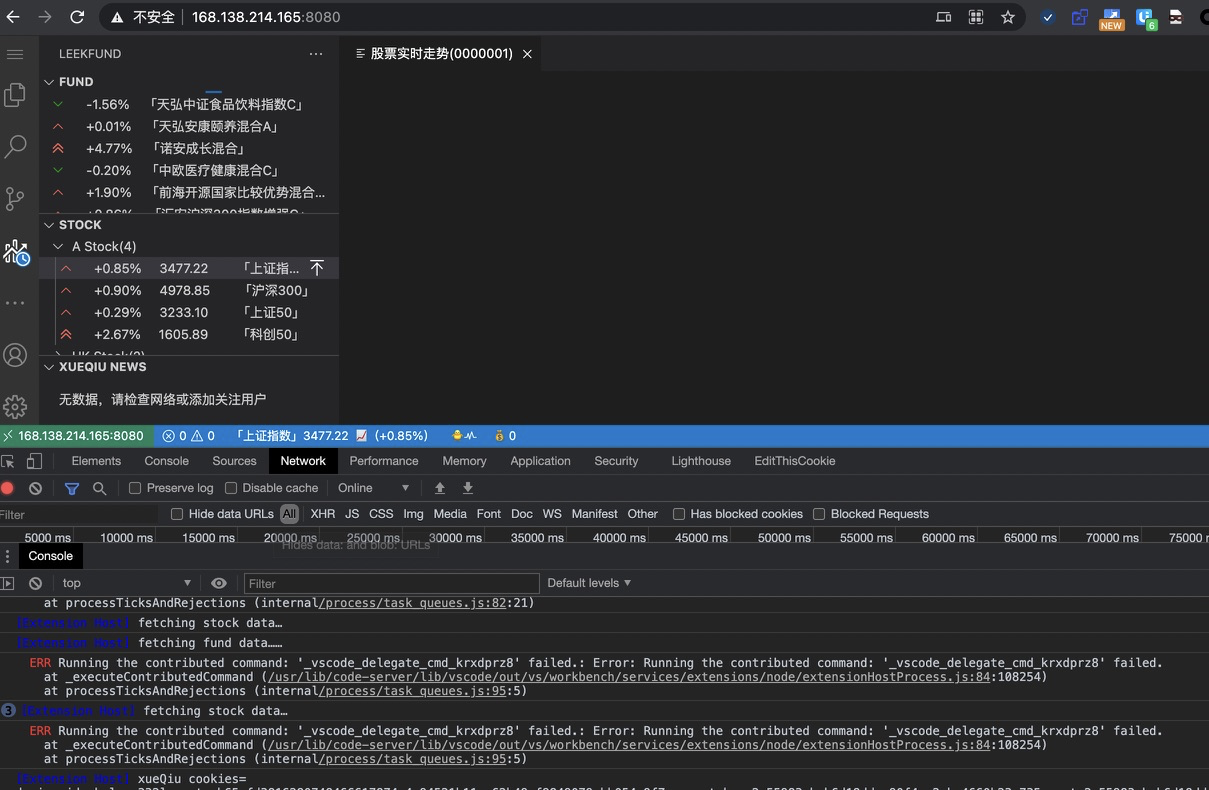
Task: Open the Default levels dropdown
Action: 589,583
